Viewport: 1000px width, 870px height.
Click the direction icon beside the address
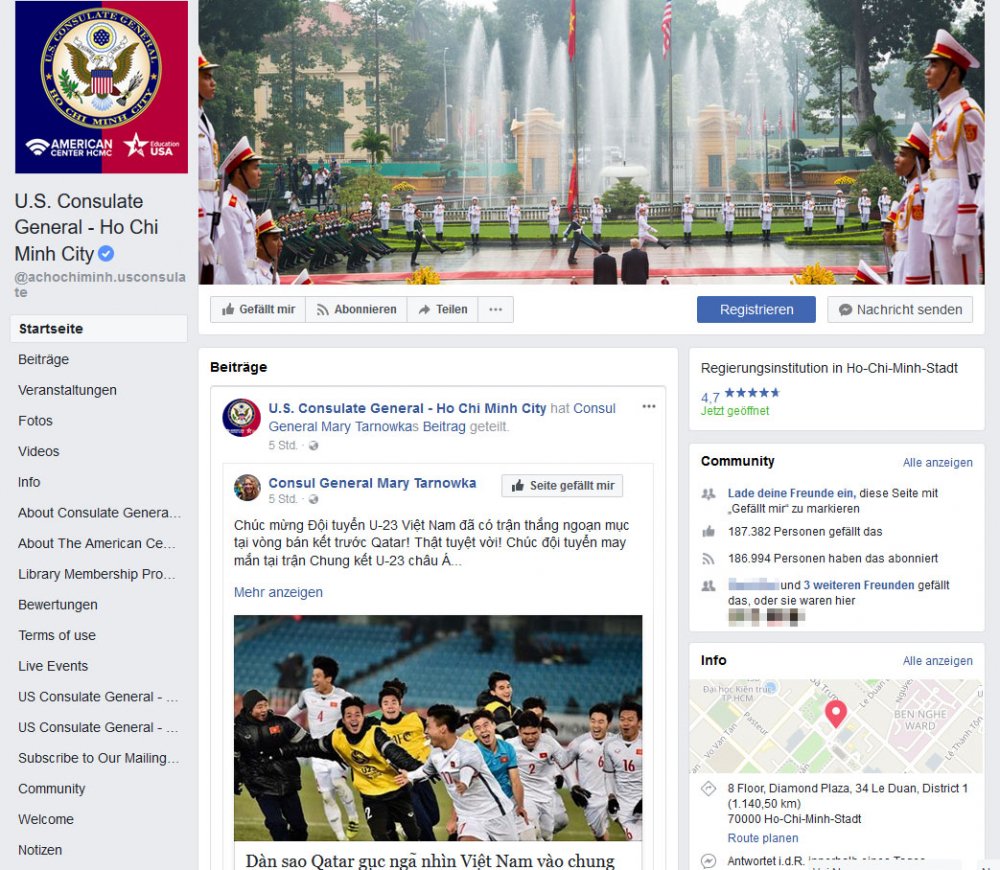[708, 789]
